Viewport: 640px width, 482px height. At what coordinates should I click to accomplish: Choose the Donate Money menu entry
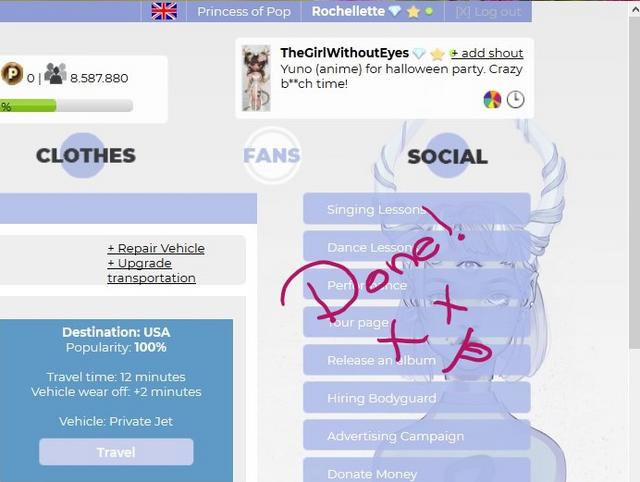417,471
